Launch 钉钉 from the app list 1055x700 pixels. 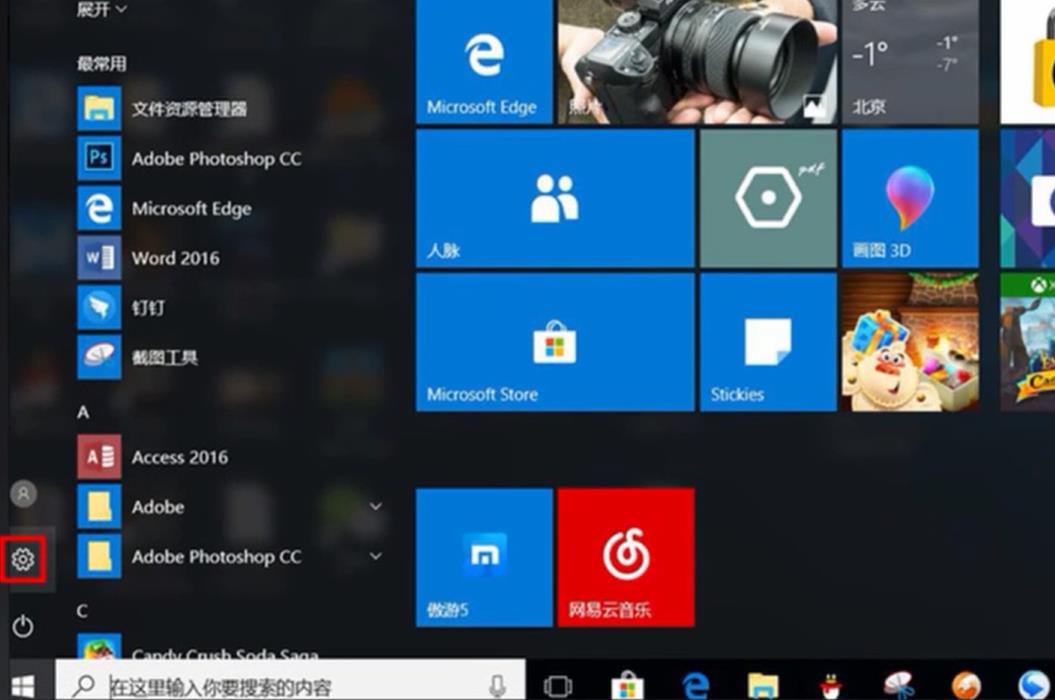click(121, 308)
